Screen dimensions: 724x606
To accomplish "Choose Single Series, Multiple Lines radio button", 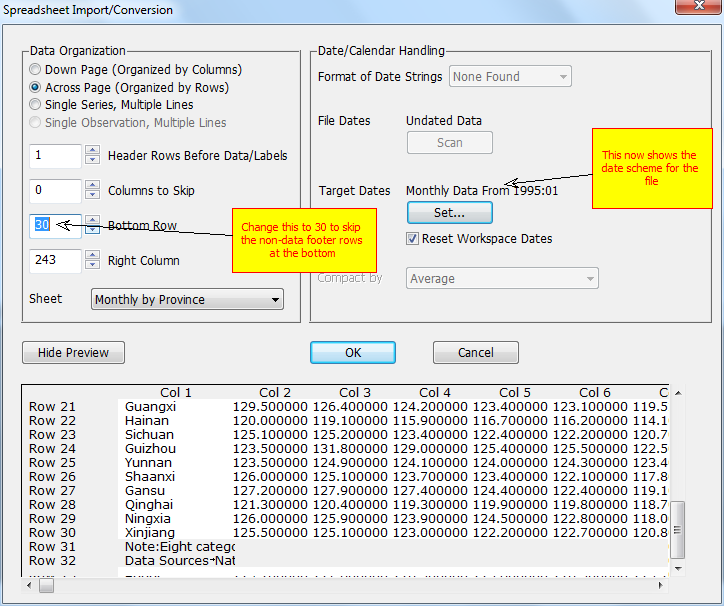I will pos(36,105).
